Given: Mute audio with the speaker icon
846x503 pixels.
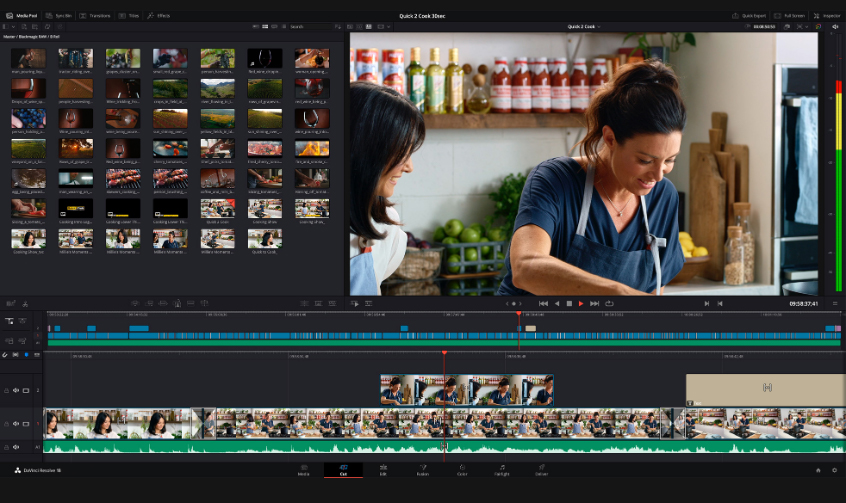Looking at the screenshot, I should pos(835,26).
